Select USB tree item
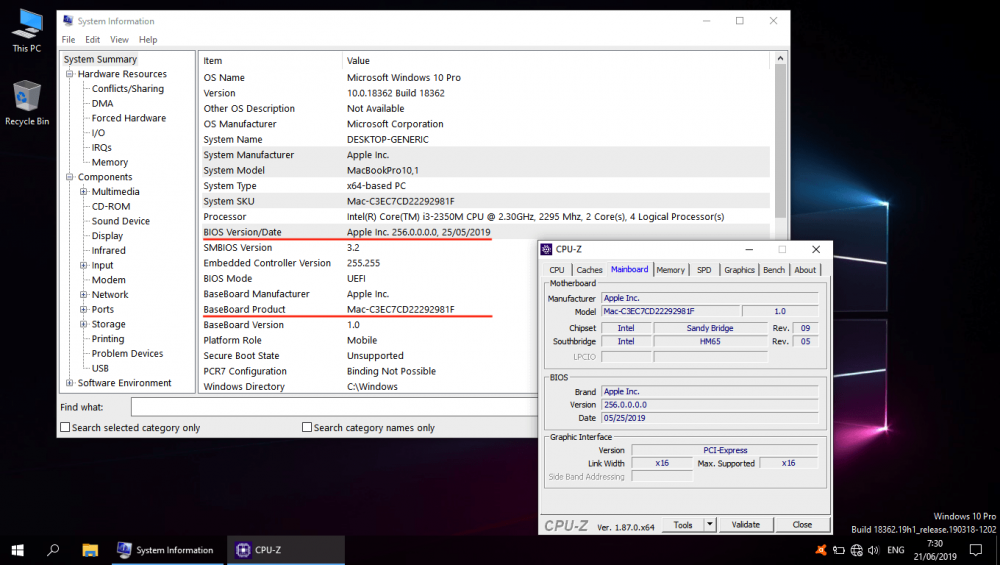 [x=100, y=368]
